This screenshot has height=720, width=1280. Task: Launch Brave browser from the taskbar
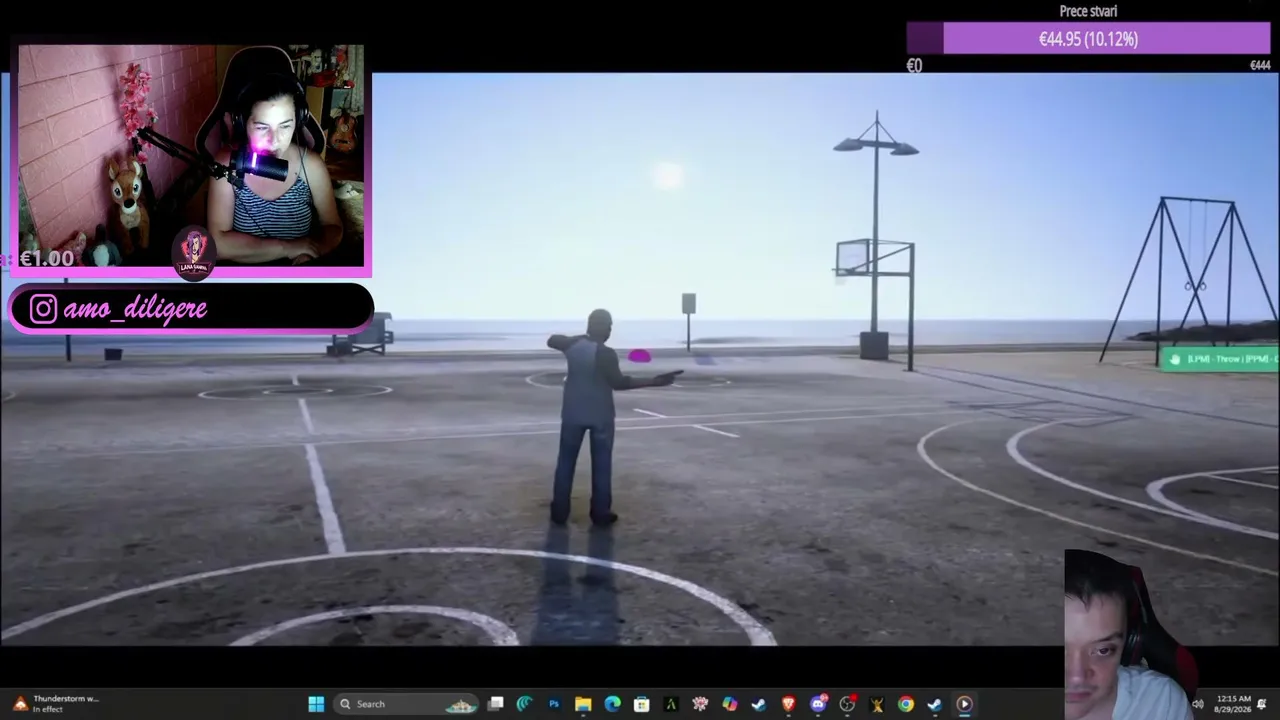pyautogui.click(x=788, y=704)
